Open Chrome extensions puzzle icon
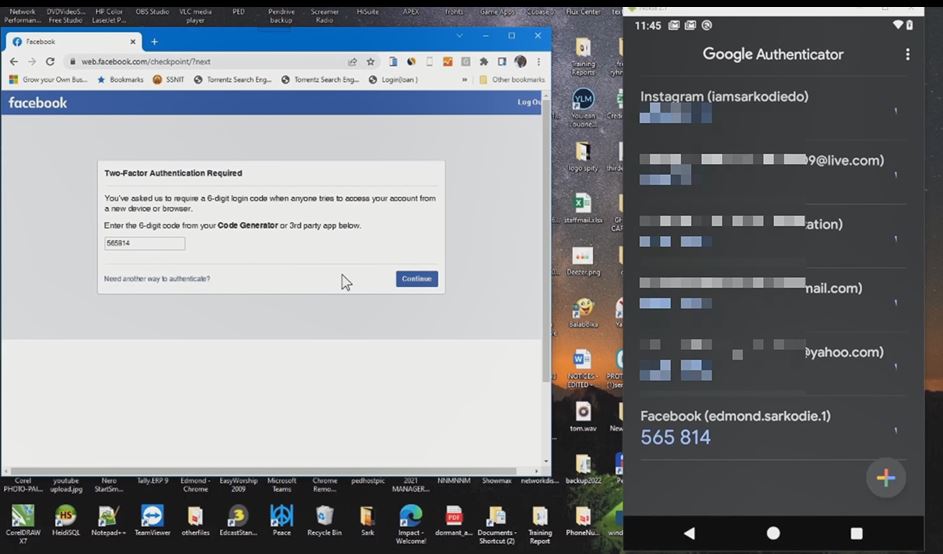This screenshot has height=554, width=943. (x=484, y=62)
